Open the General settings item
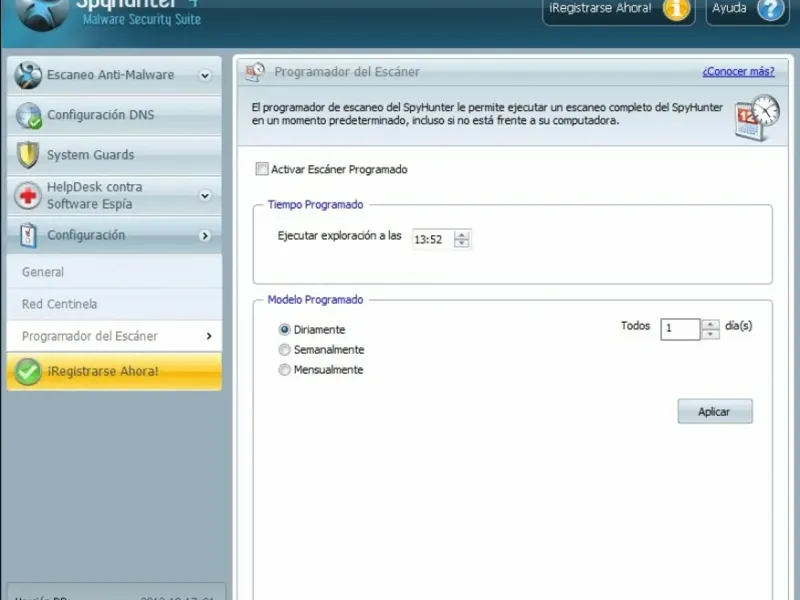This screenshot has height=600, width=800. (x=114, y=272)
